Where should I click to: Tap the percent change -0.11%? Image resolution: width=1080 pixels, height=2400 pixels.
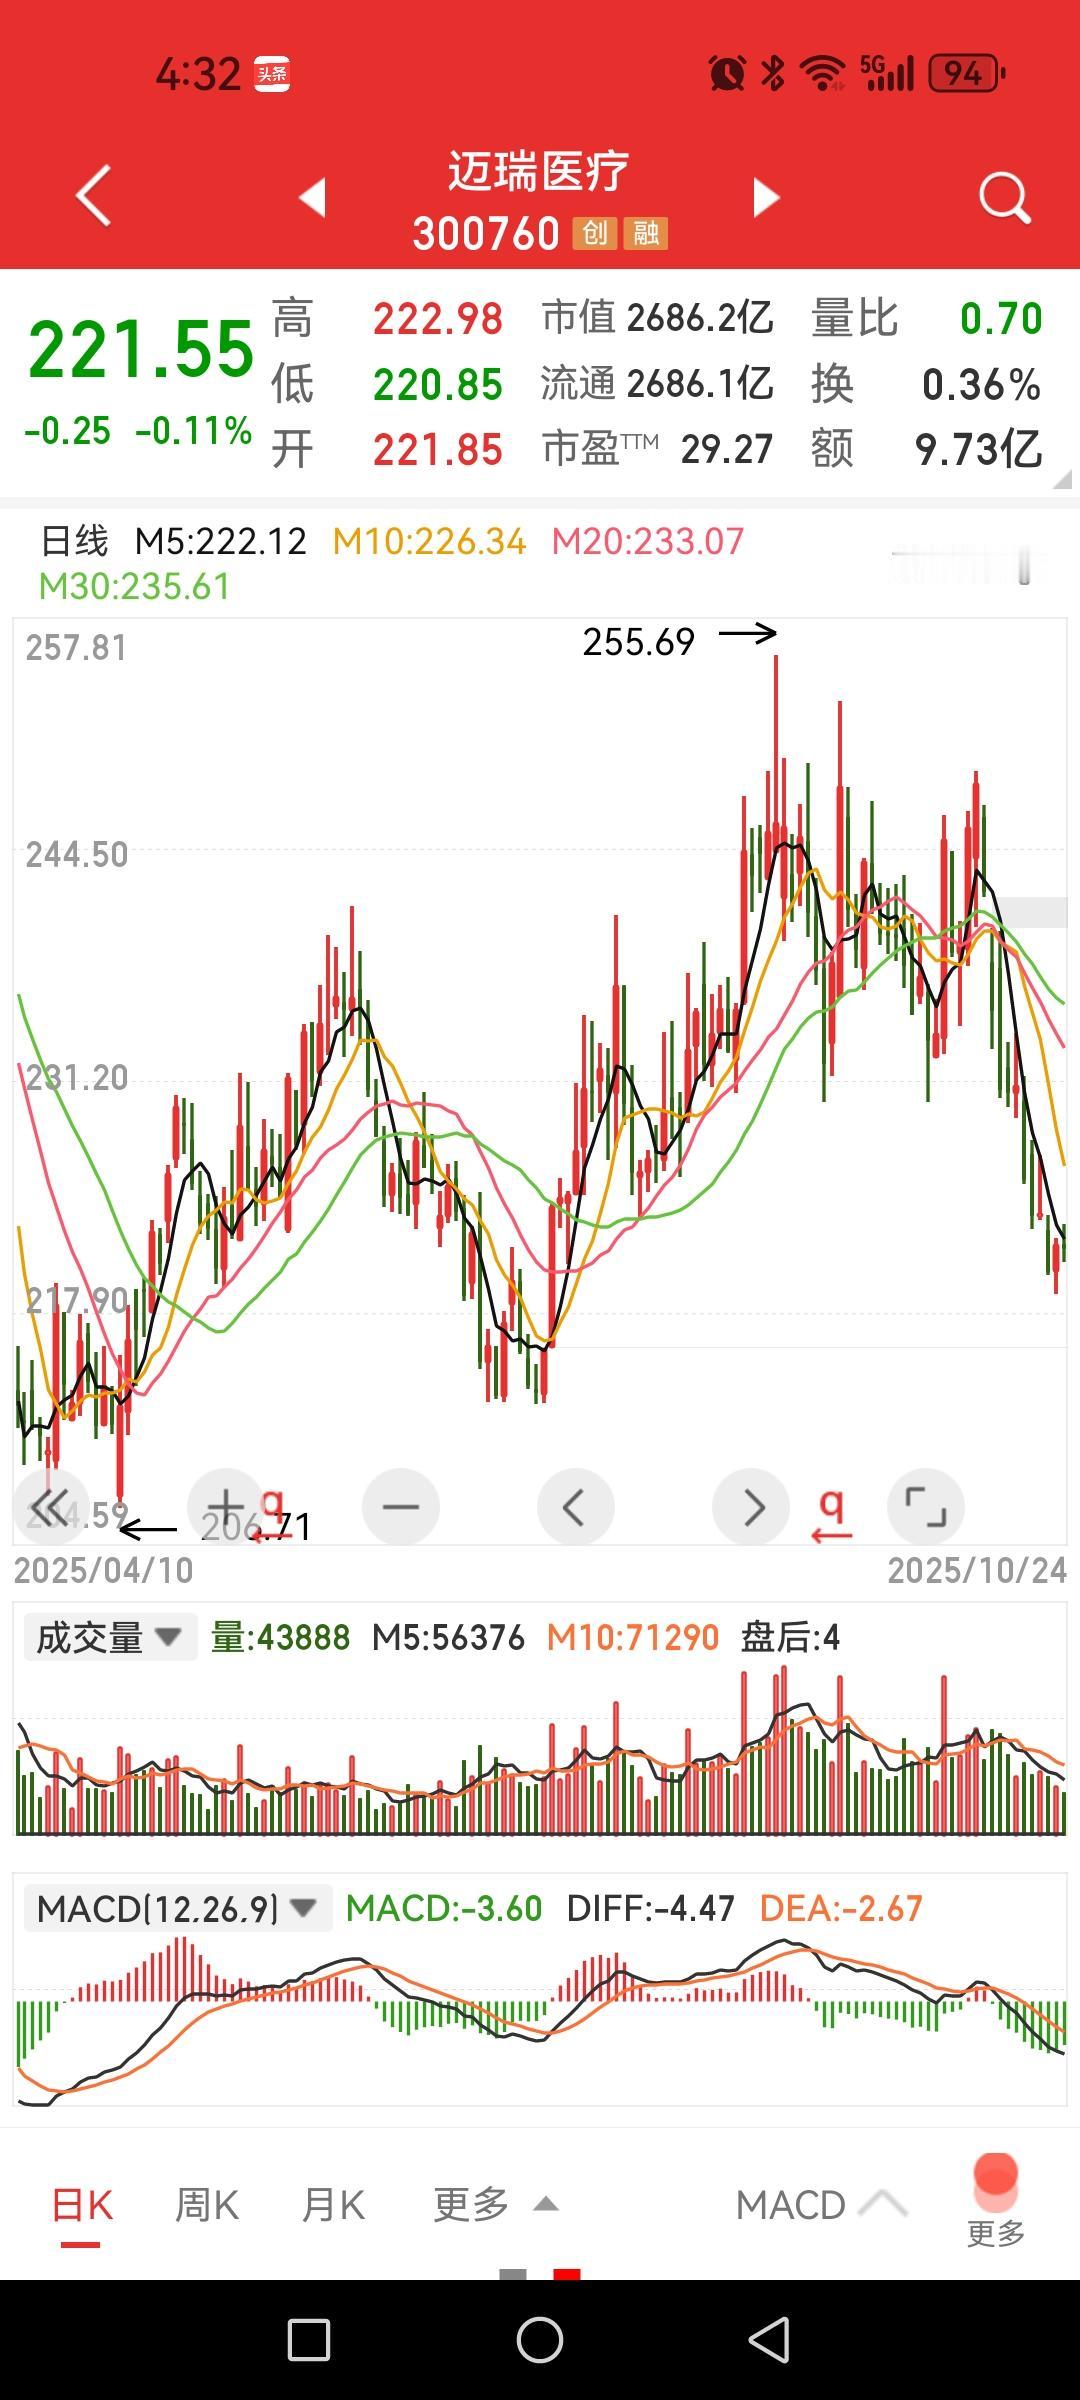click(x=193, y=431)
